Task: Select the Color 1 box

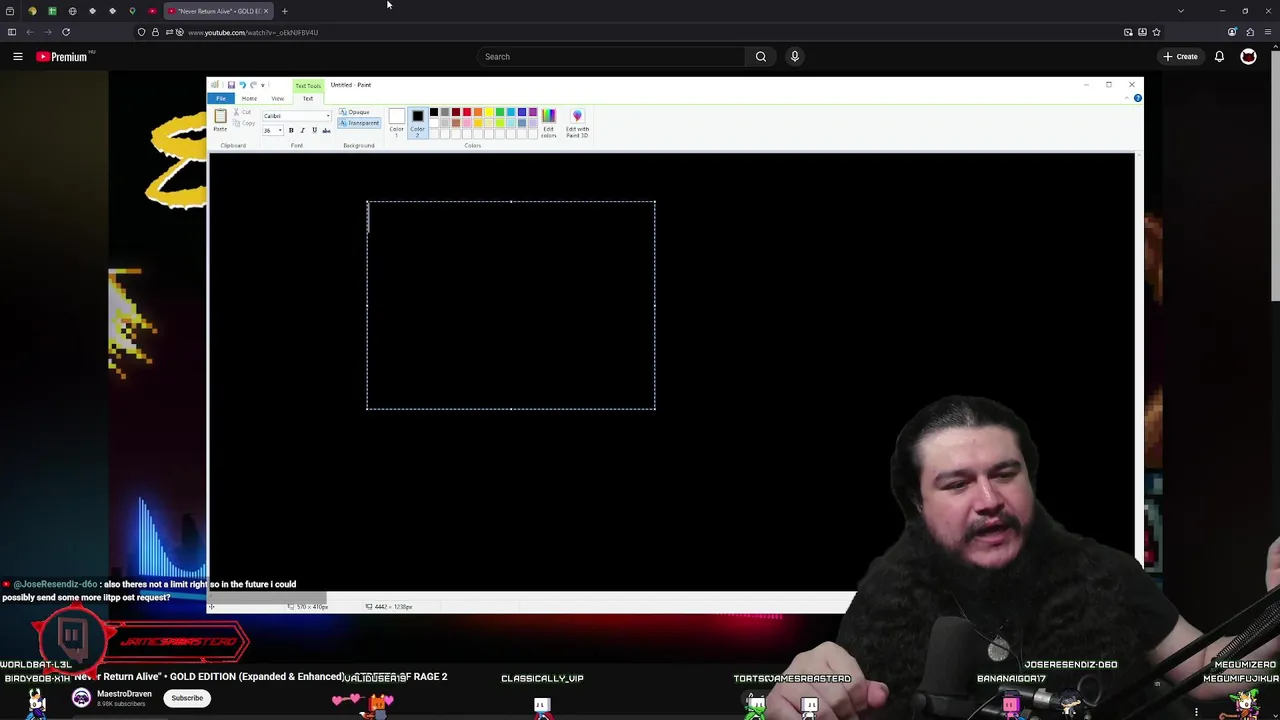Action: tap(397, 122)
